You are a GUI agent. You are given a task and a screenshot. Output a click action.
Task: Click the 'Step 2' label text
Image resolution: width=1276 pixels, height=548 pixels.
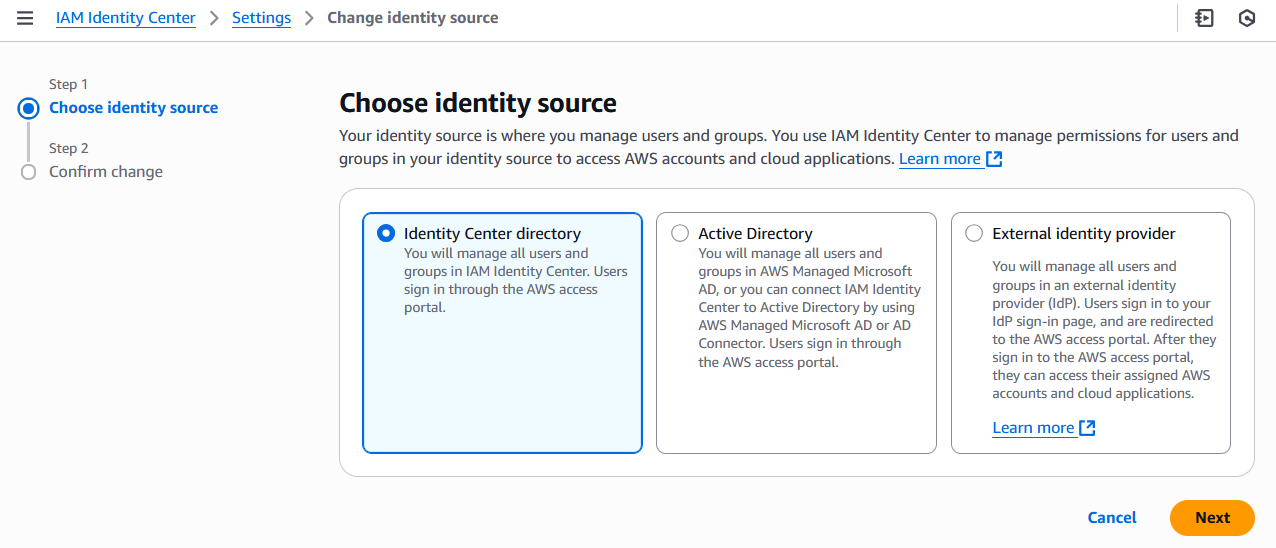tap(69, 148)
